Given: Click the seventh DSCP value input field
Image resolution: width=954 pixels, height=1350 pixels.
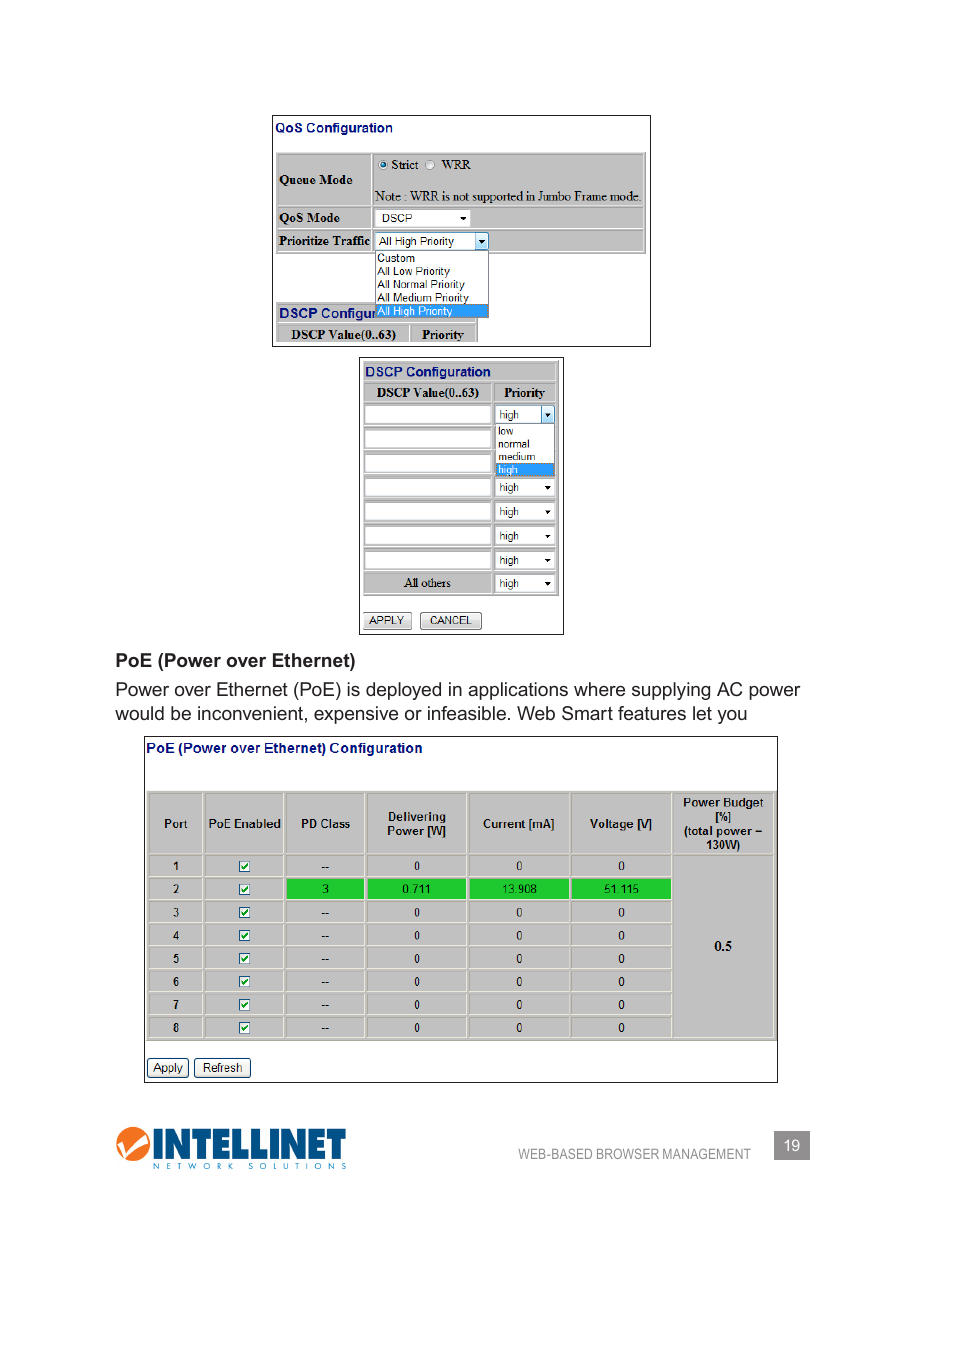Looking at the screenshot, I should click(428, 560).
